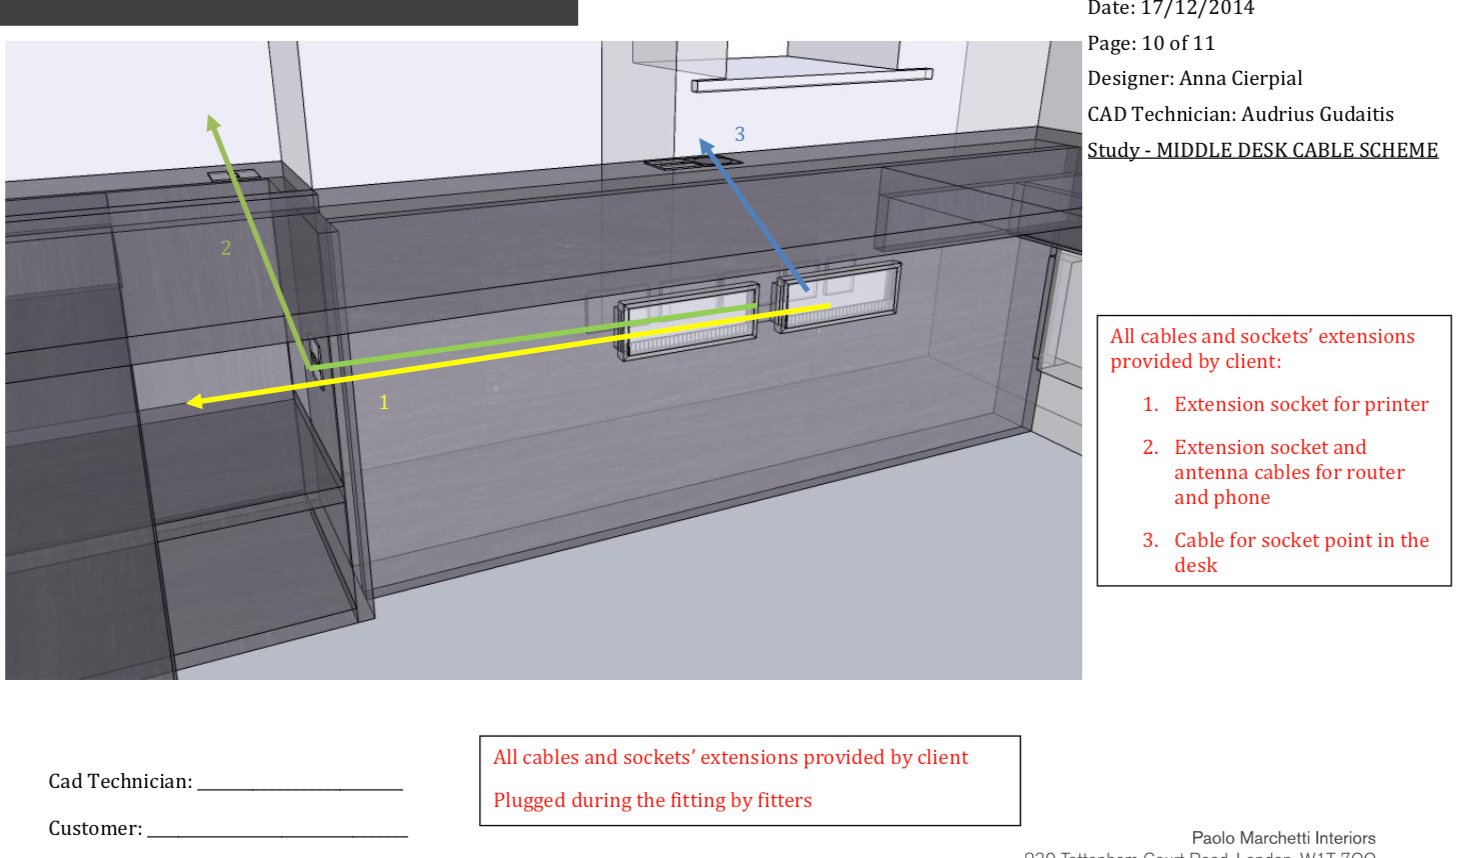The height and width of the screenshot is (858, 1476).
Task: Select list item 'Cable for socket point in the desk'
Action: [1301, 552]
